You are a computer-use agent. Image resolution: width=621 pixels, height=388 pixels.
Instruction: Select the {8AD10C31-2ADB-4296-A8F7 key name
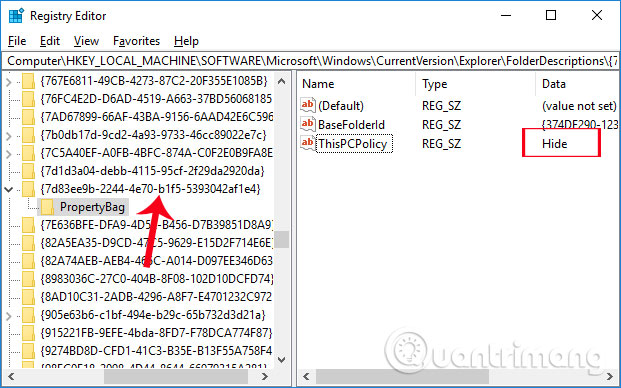(x=156, y=297)
